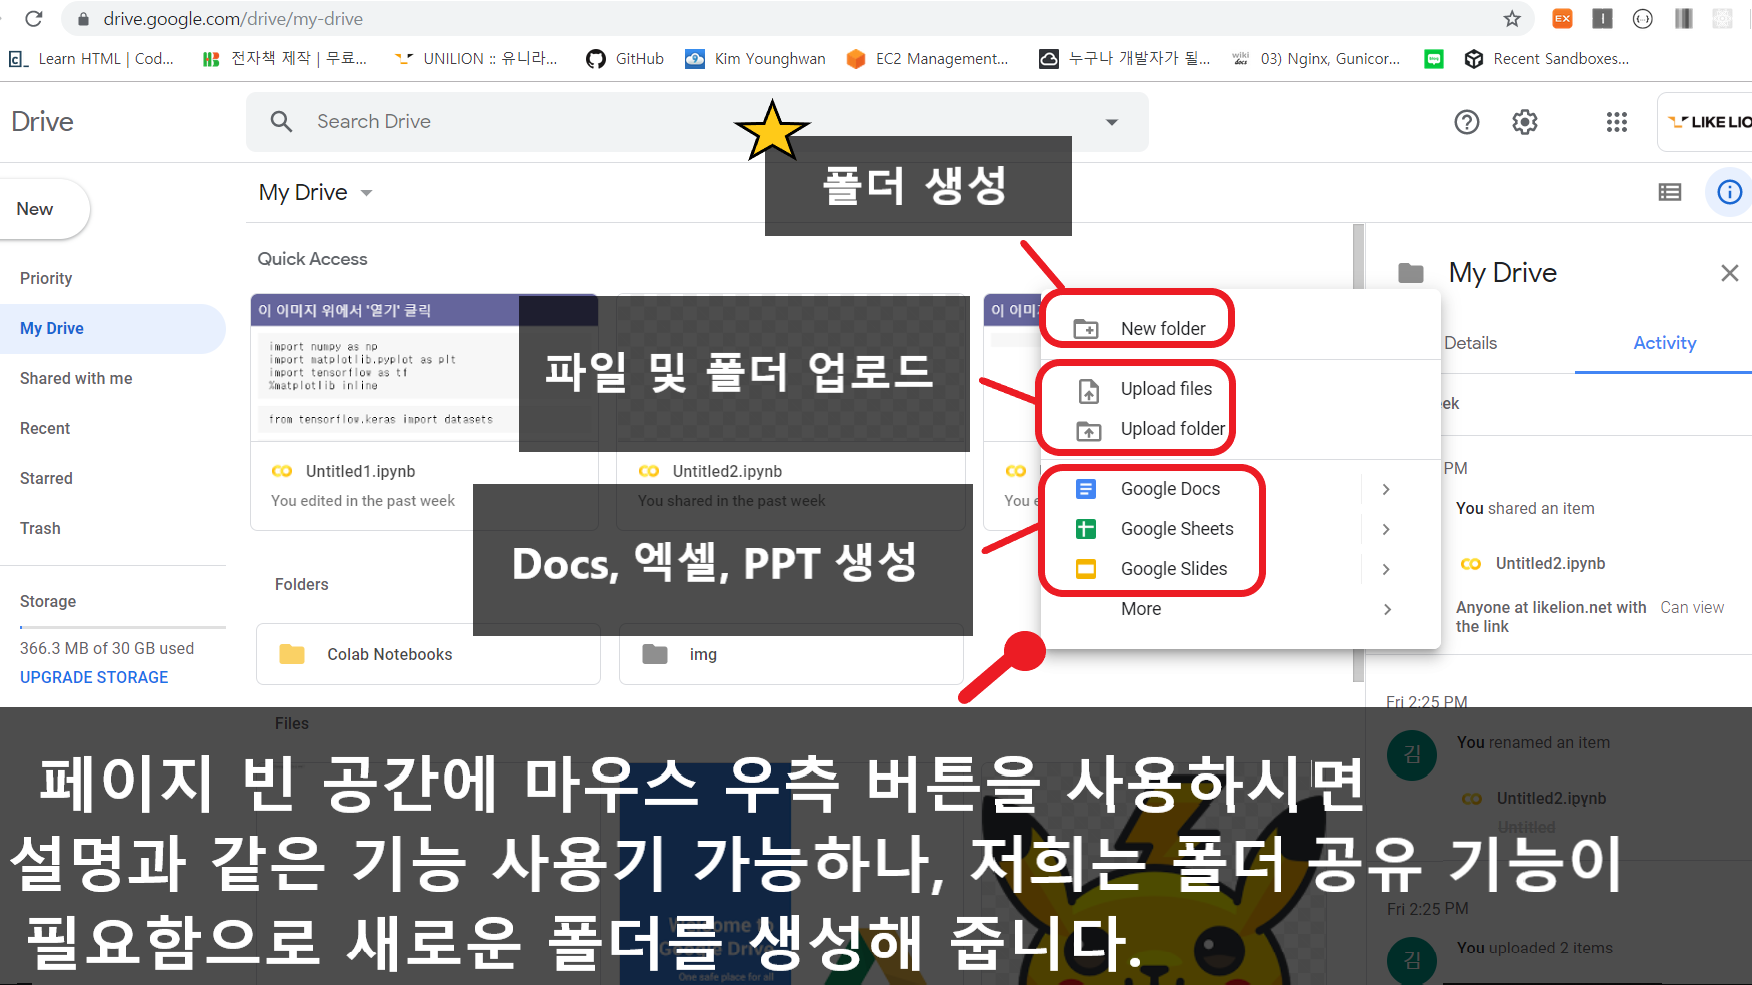This screenshot has height=985, width=1752.
Task: Click the green Google Sheets icon
Action: 1086,529
